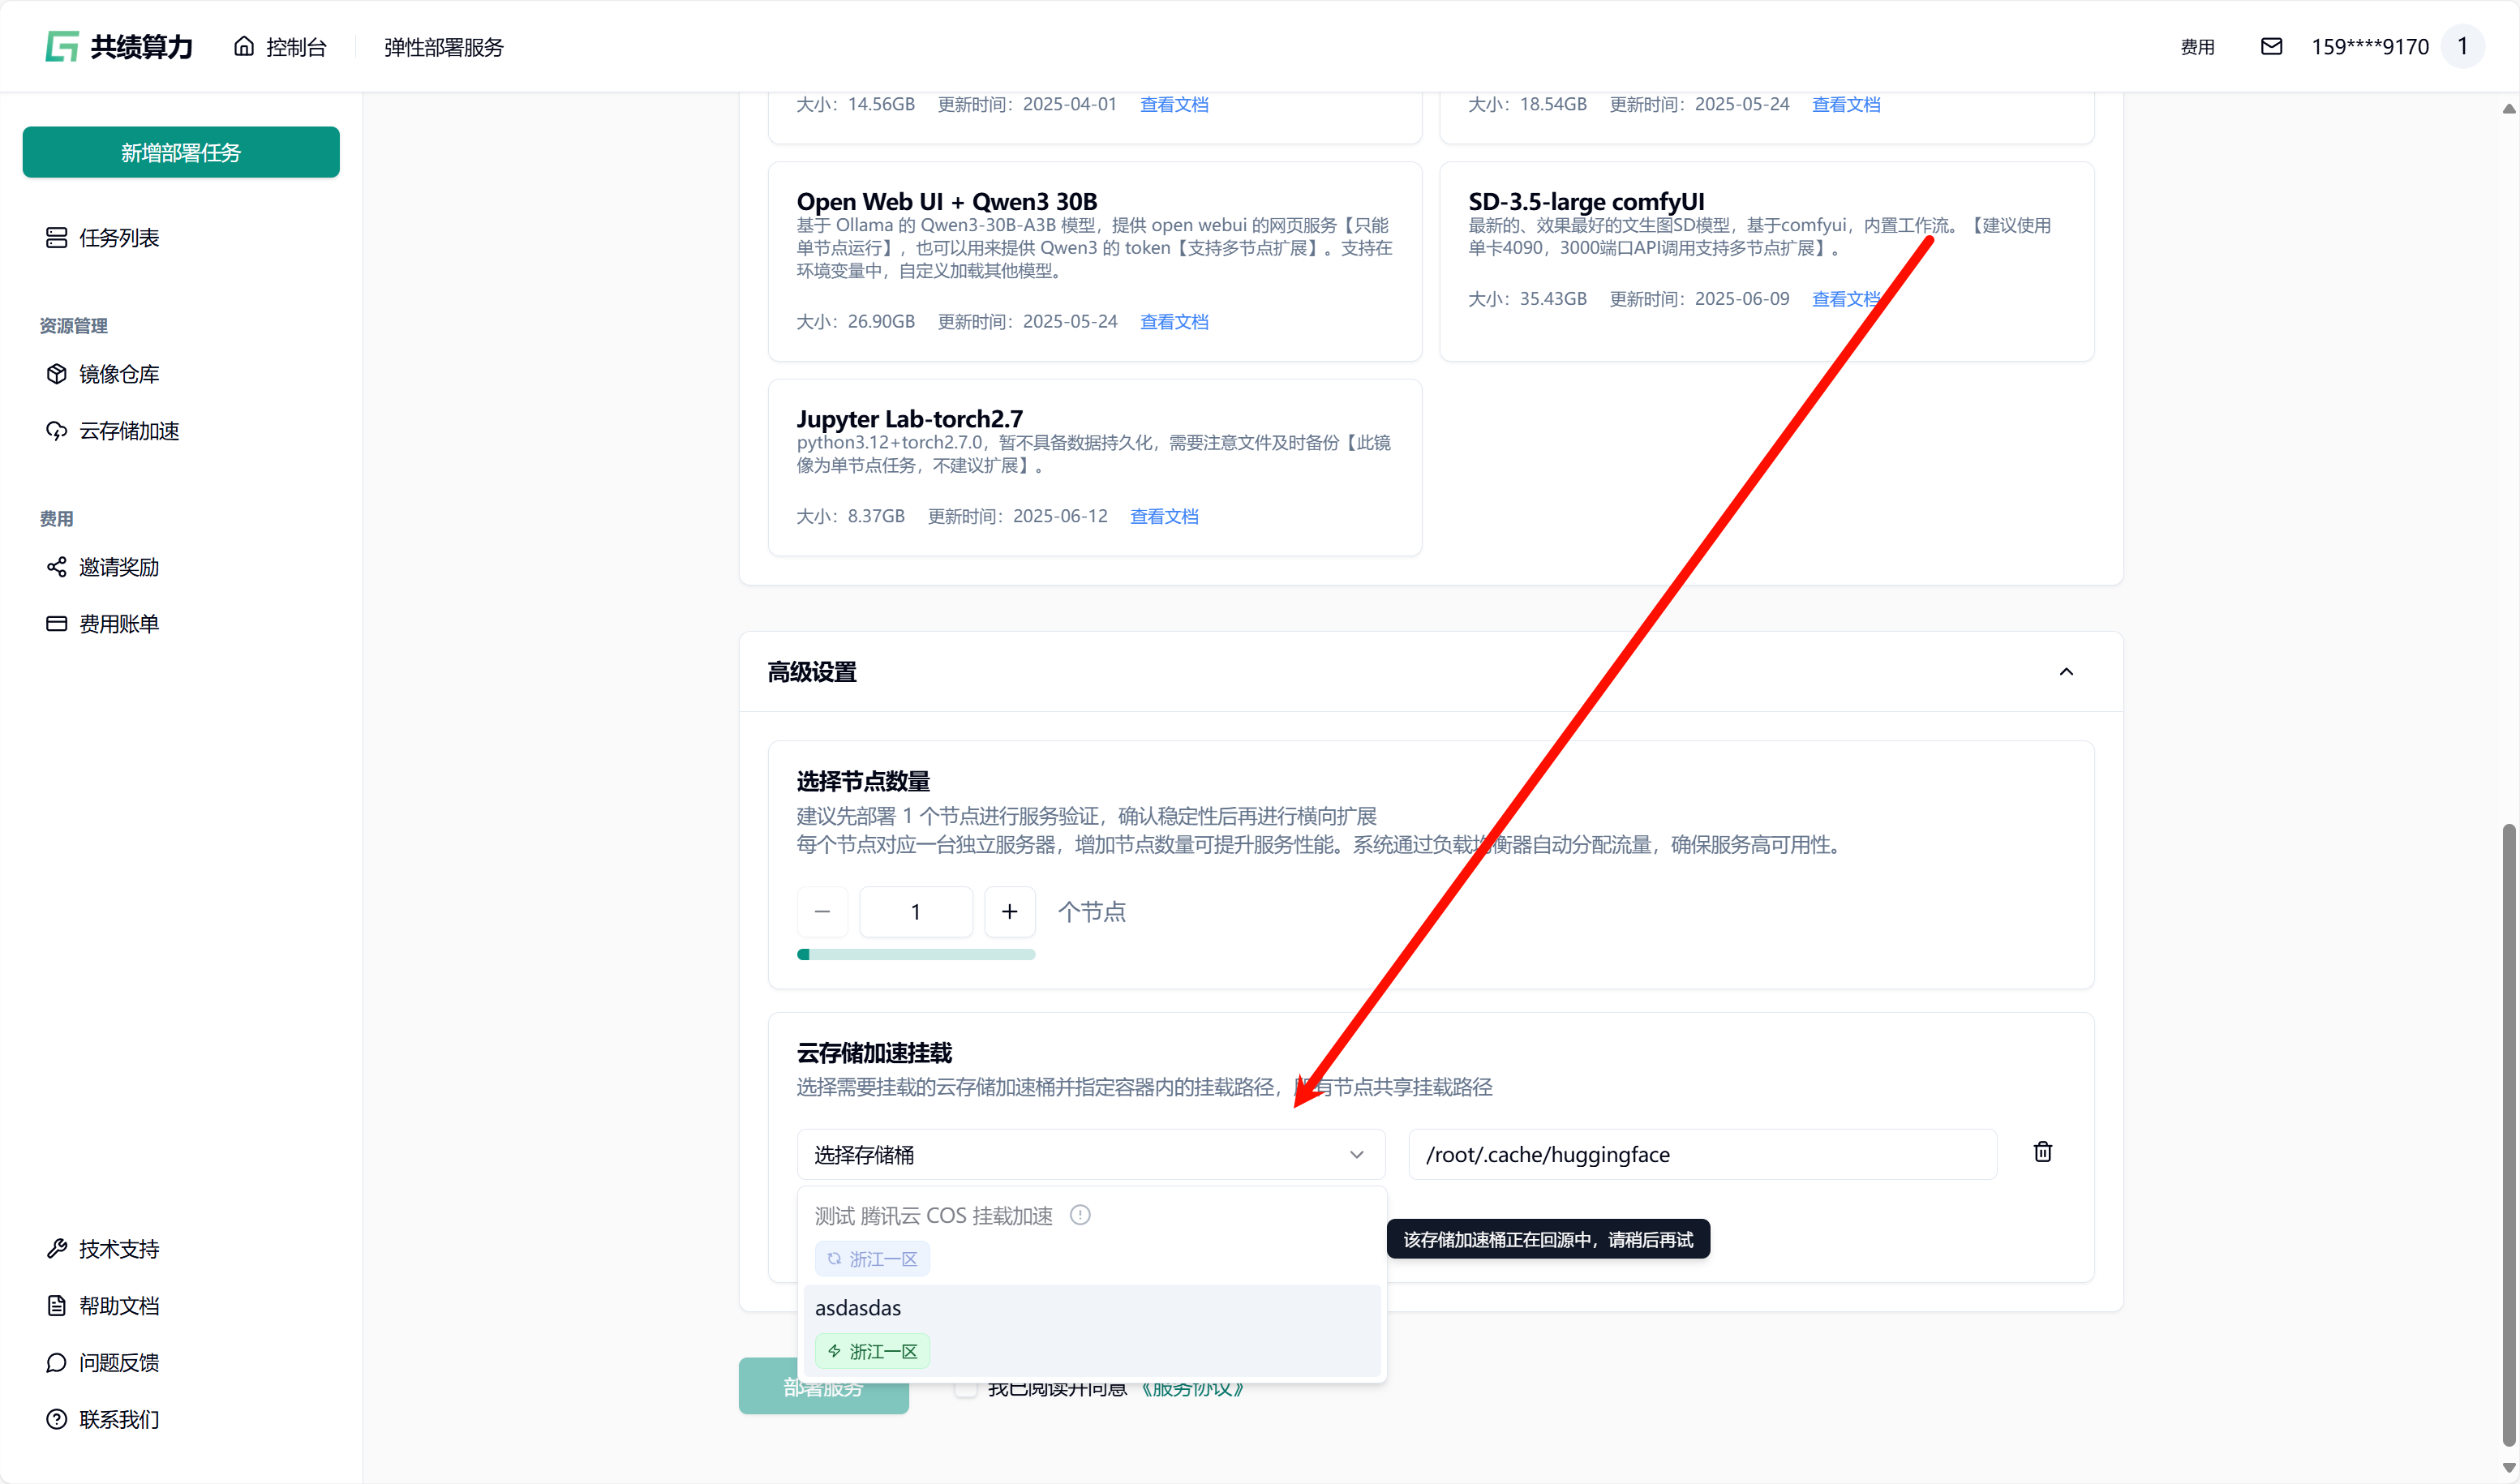2520x1484 pixels.
Task: Click 问题反馈 in the sidebar
Action: pos(118,1363)
